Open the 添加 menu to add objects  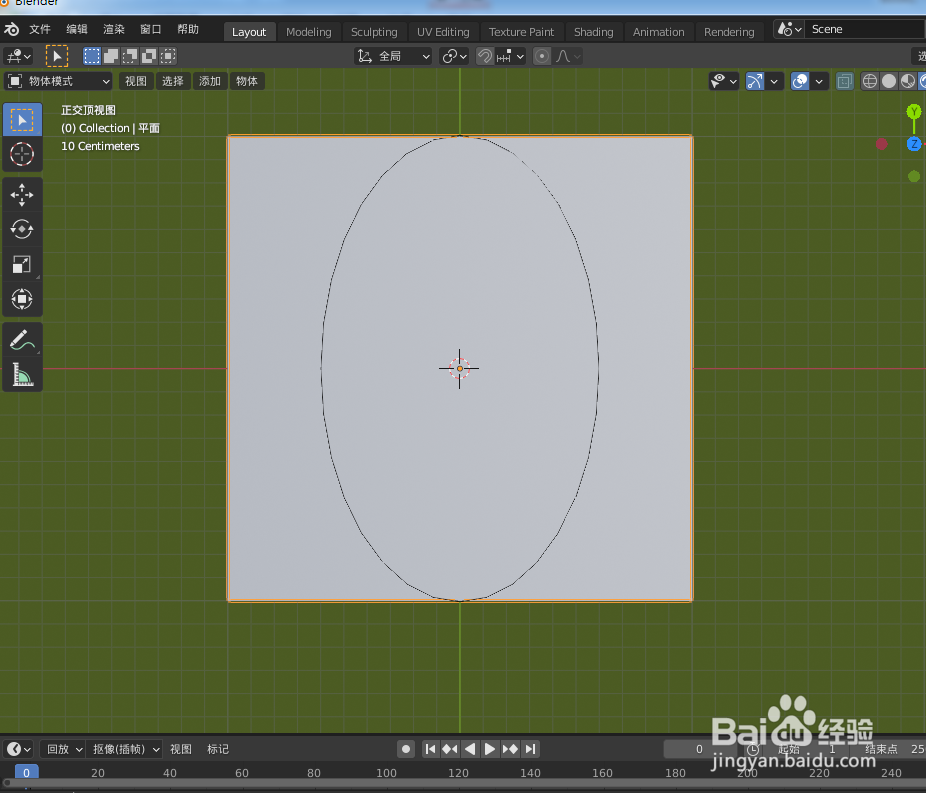(210, 81)
